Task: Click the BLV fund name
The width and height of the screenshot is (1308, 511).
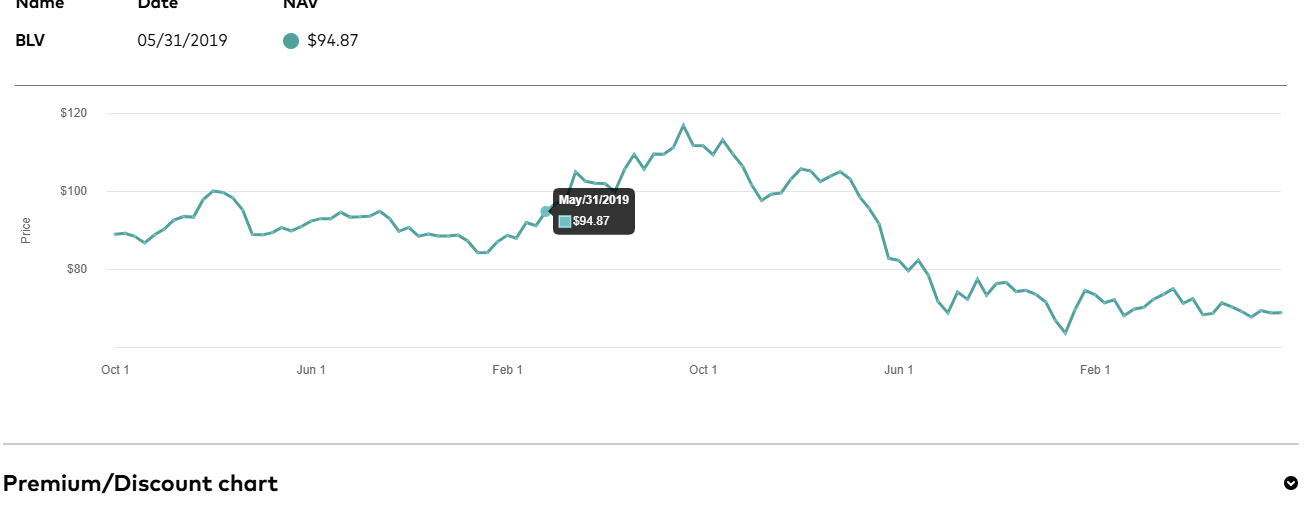Action: [30, 41]
